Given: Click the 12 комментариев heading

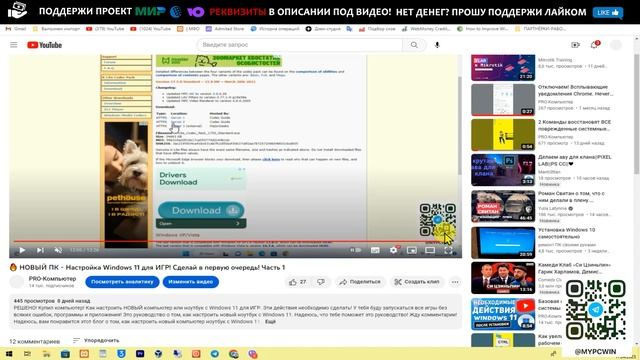Looking at the screenshot, I should click(35, 341).
